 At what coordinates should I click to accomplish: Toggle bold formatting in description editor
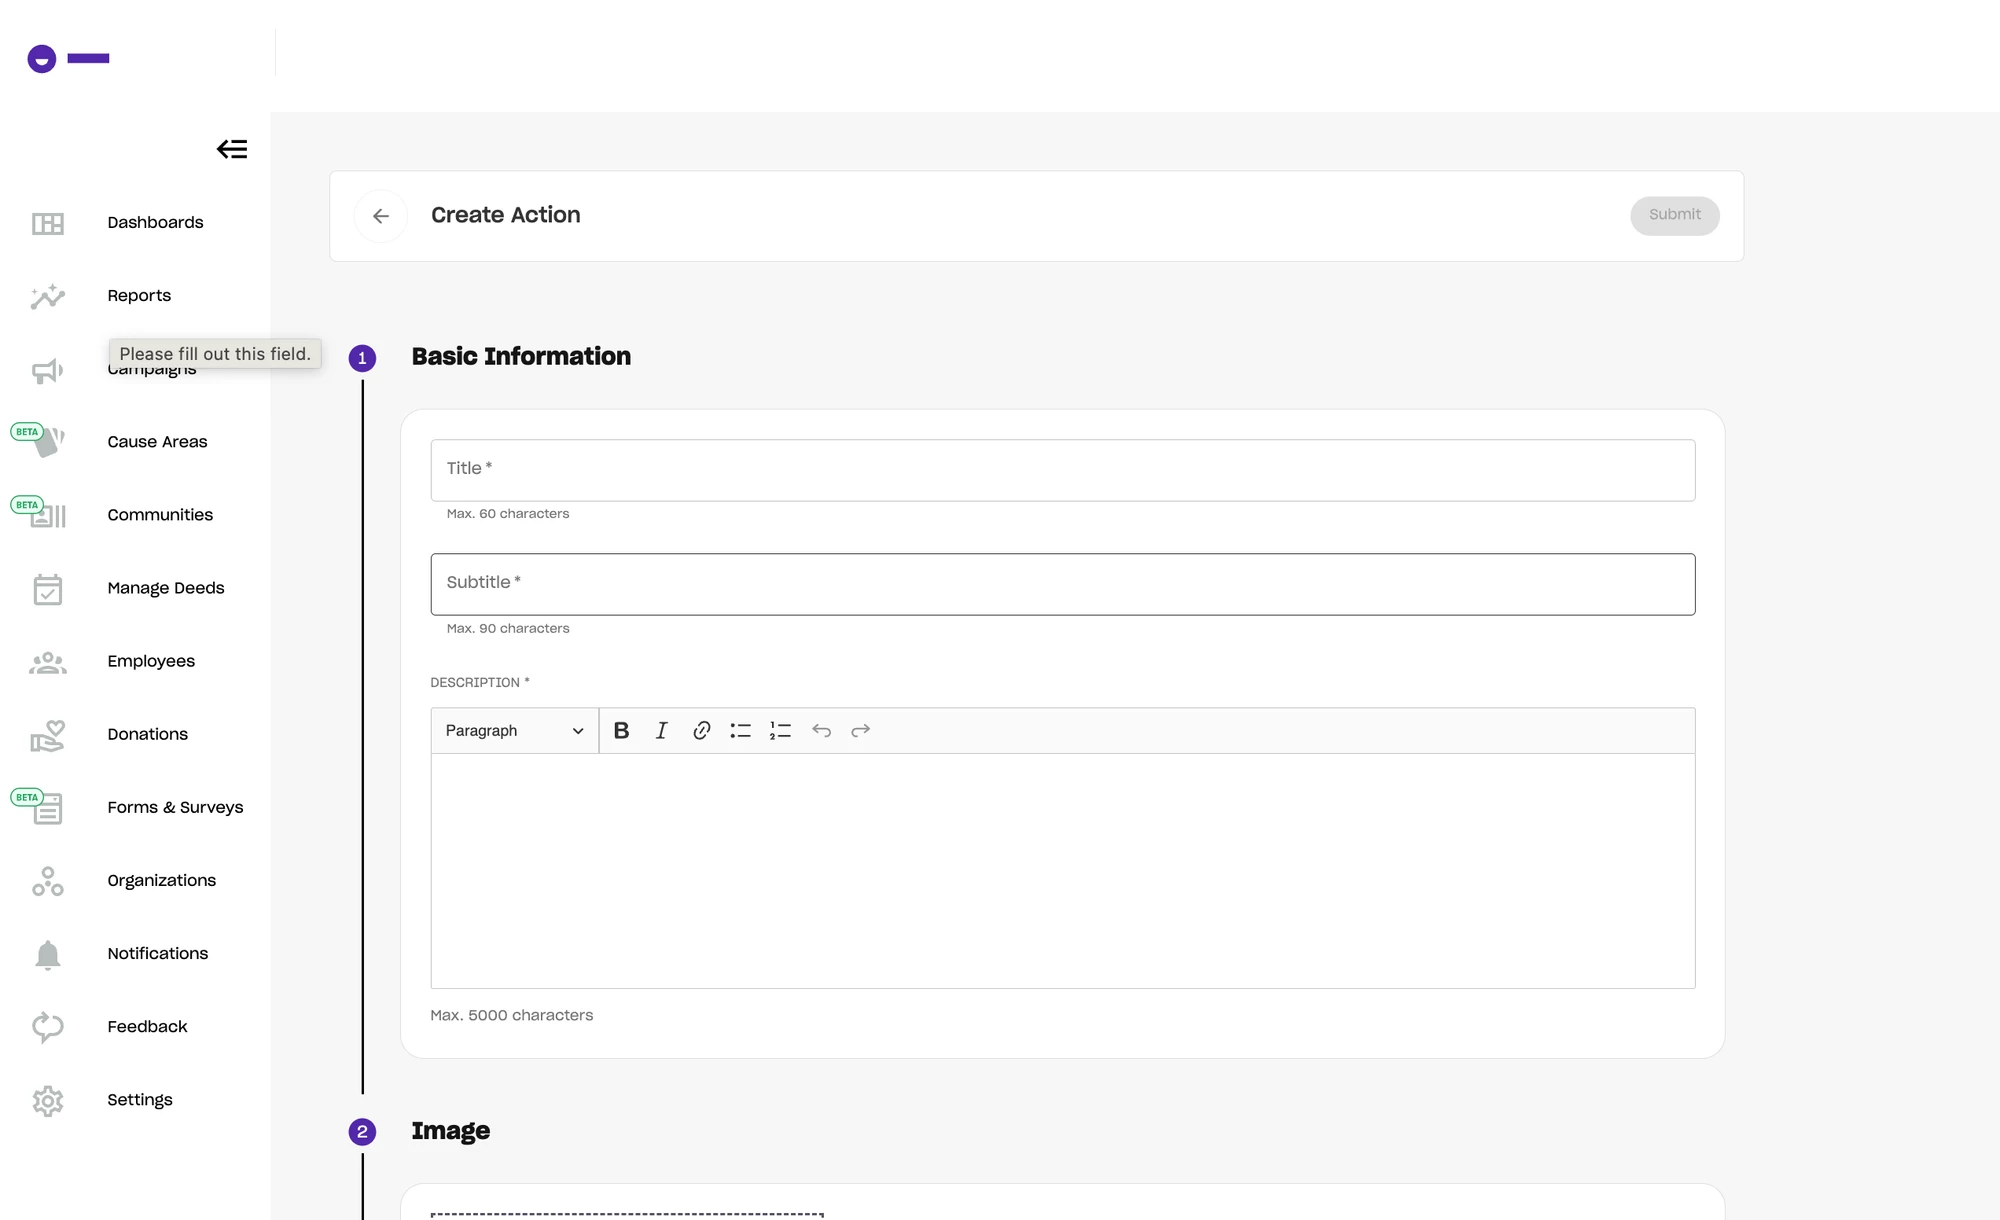(621, 731)
